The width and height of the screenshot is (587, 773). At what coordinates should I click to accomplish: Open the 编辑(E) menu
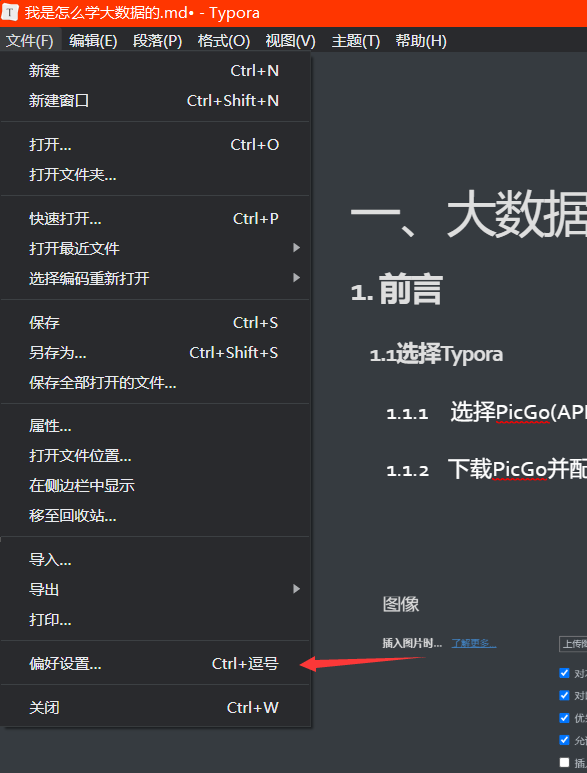(x=93, y=40)
